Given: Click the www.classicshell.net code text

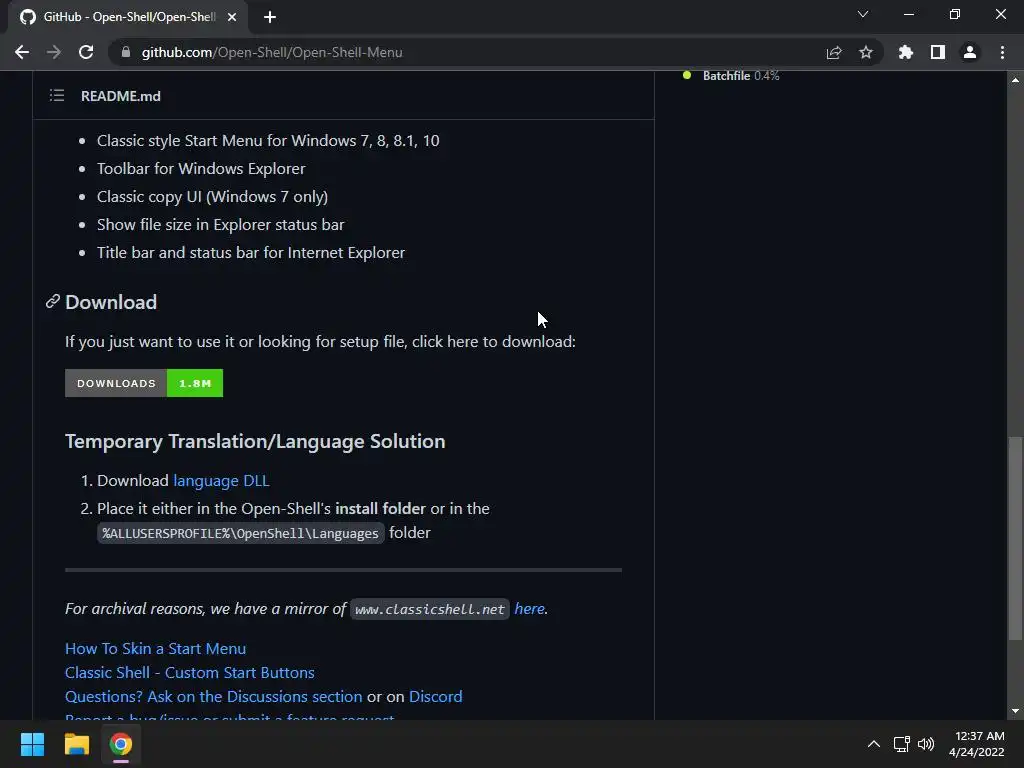Looking at the screenshot, I should 430,609.
